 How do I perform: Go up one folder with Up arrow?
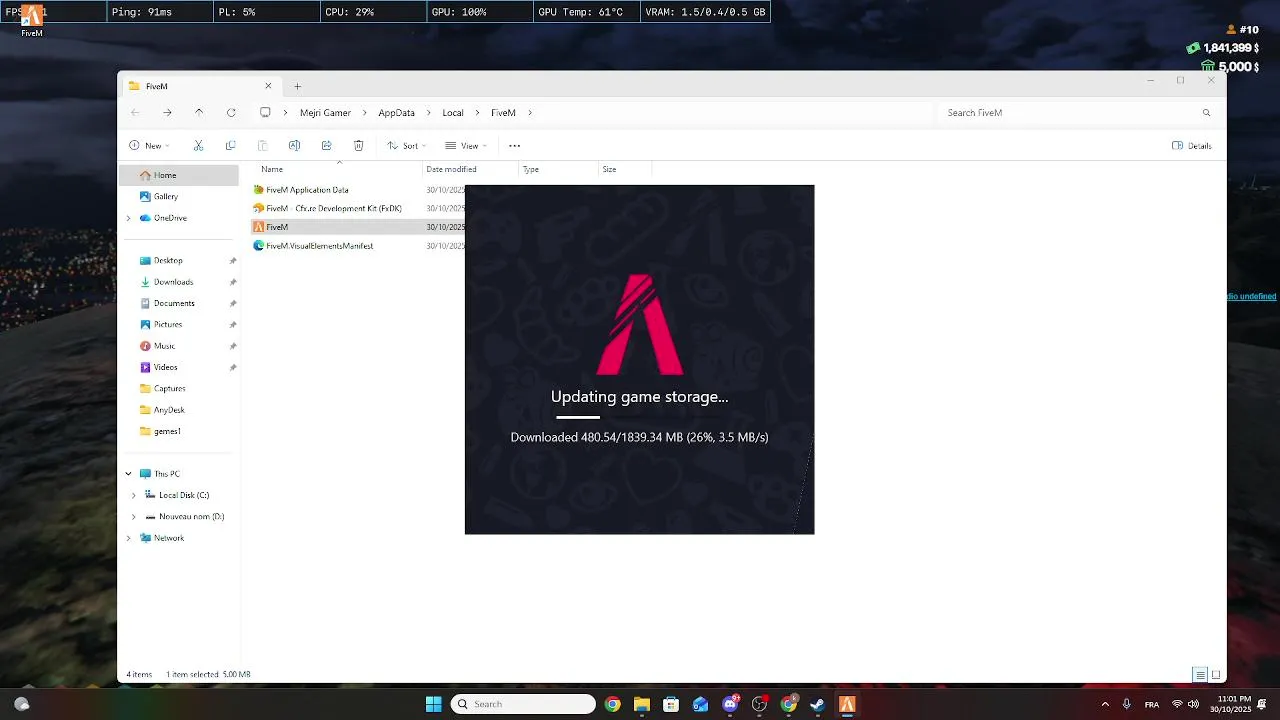point(199,113)
